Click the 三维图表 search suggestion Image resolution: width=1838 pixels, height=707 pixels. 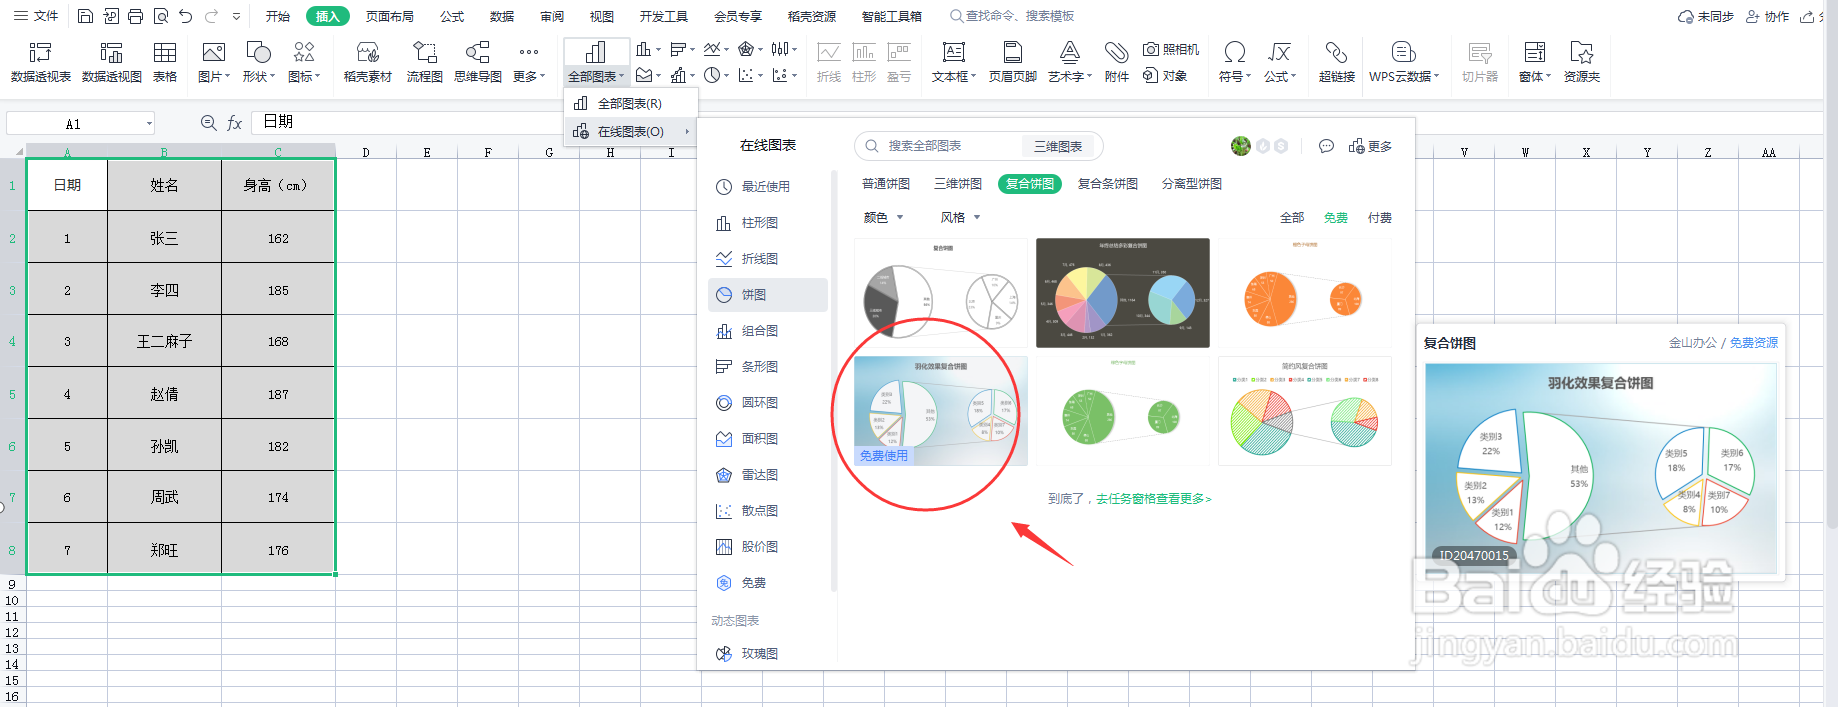(1058, 146)
